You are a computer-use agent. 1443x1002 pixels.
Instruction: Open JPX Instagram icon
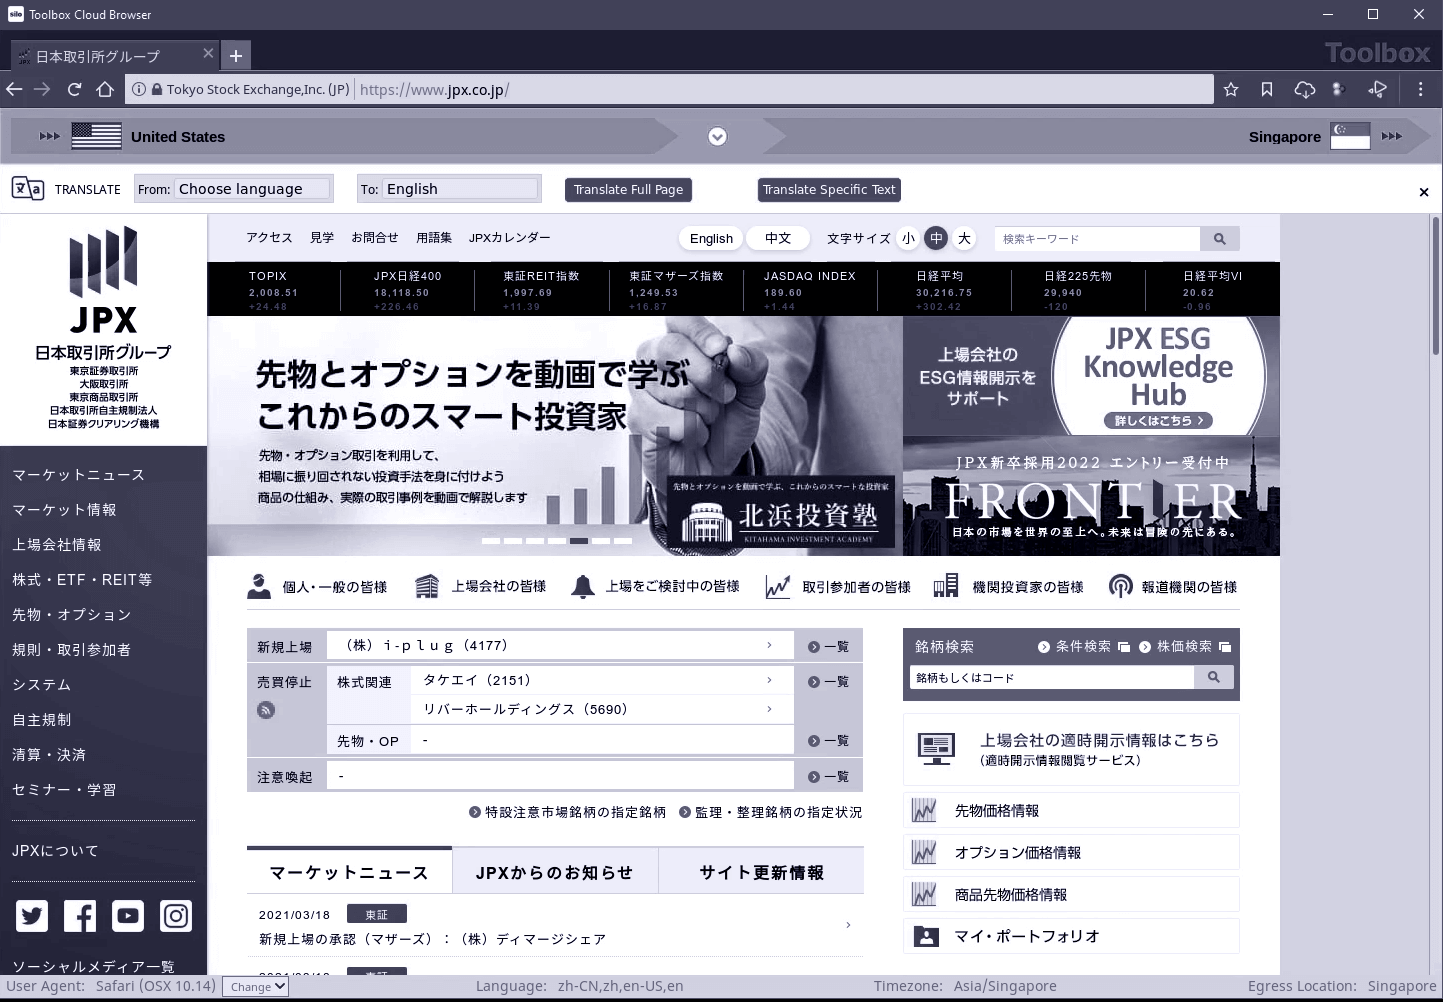176,916
